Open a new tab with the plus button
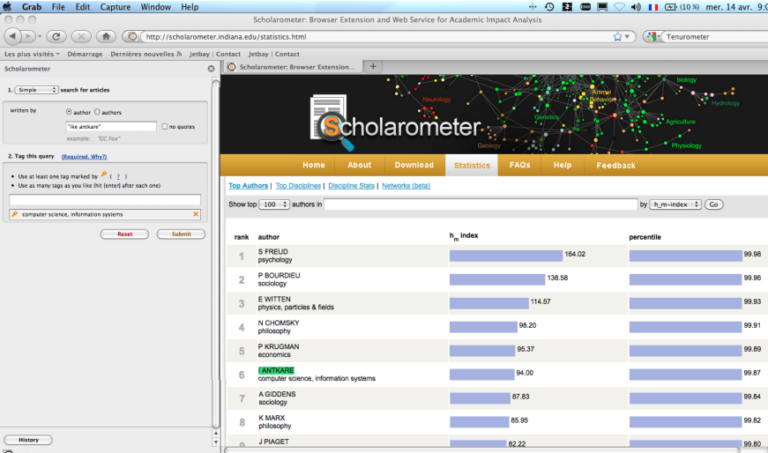768x453 pixels. 373,67
